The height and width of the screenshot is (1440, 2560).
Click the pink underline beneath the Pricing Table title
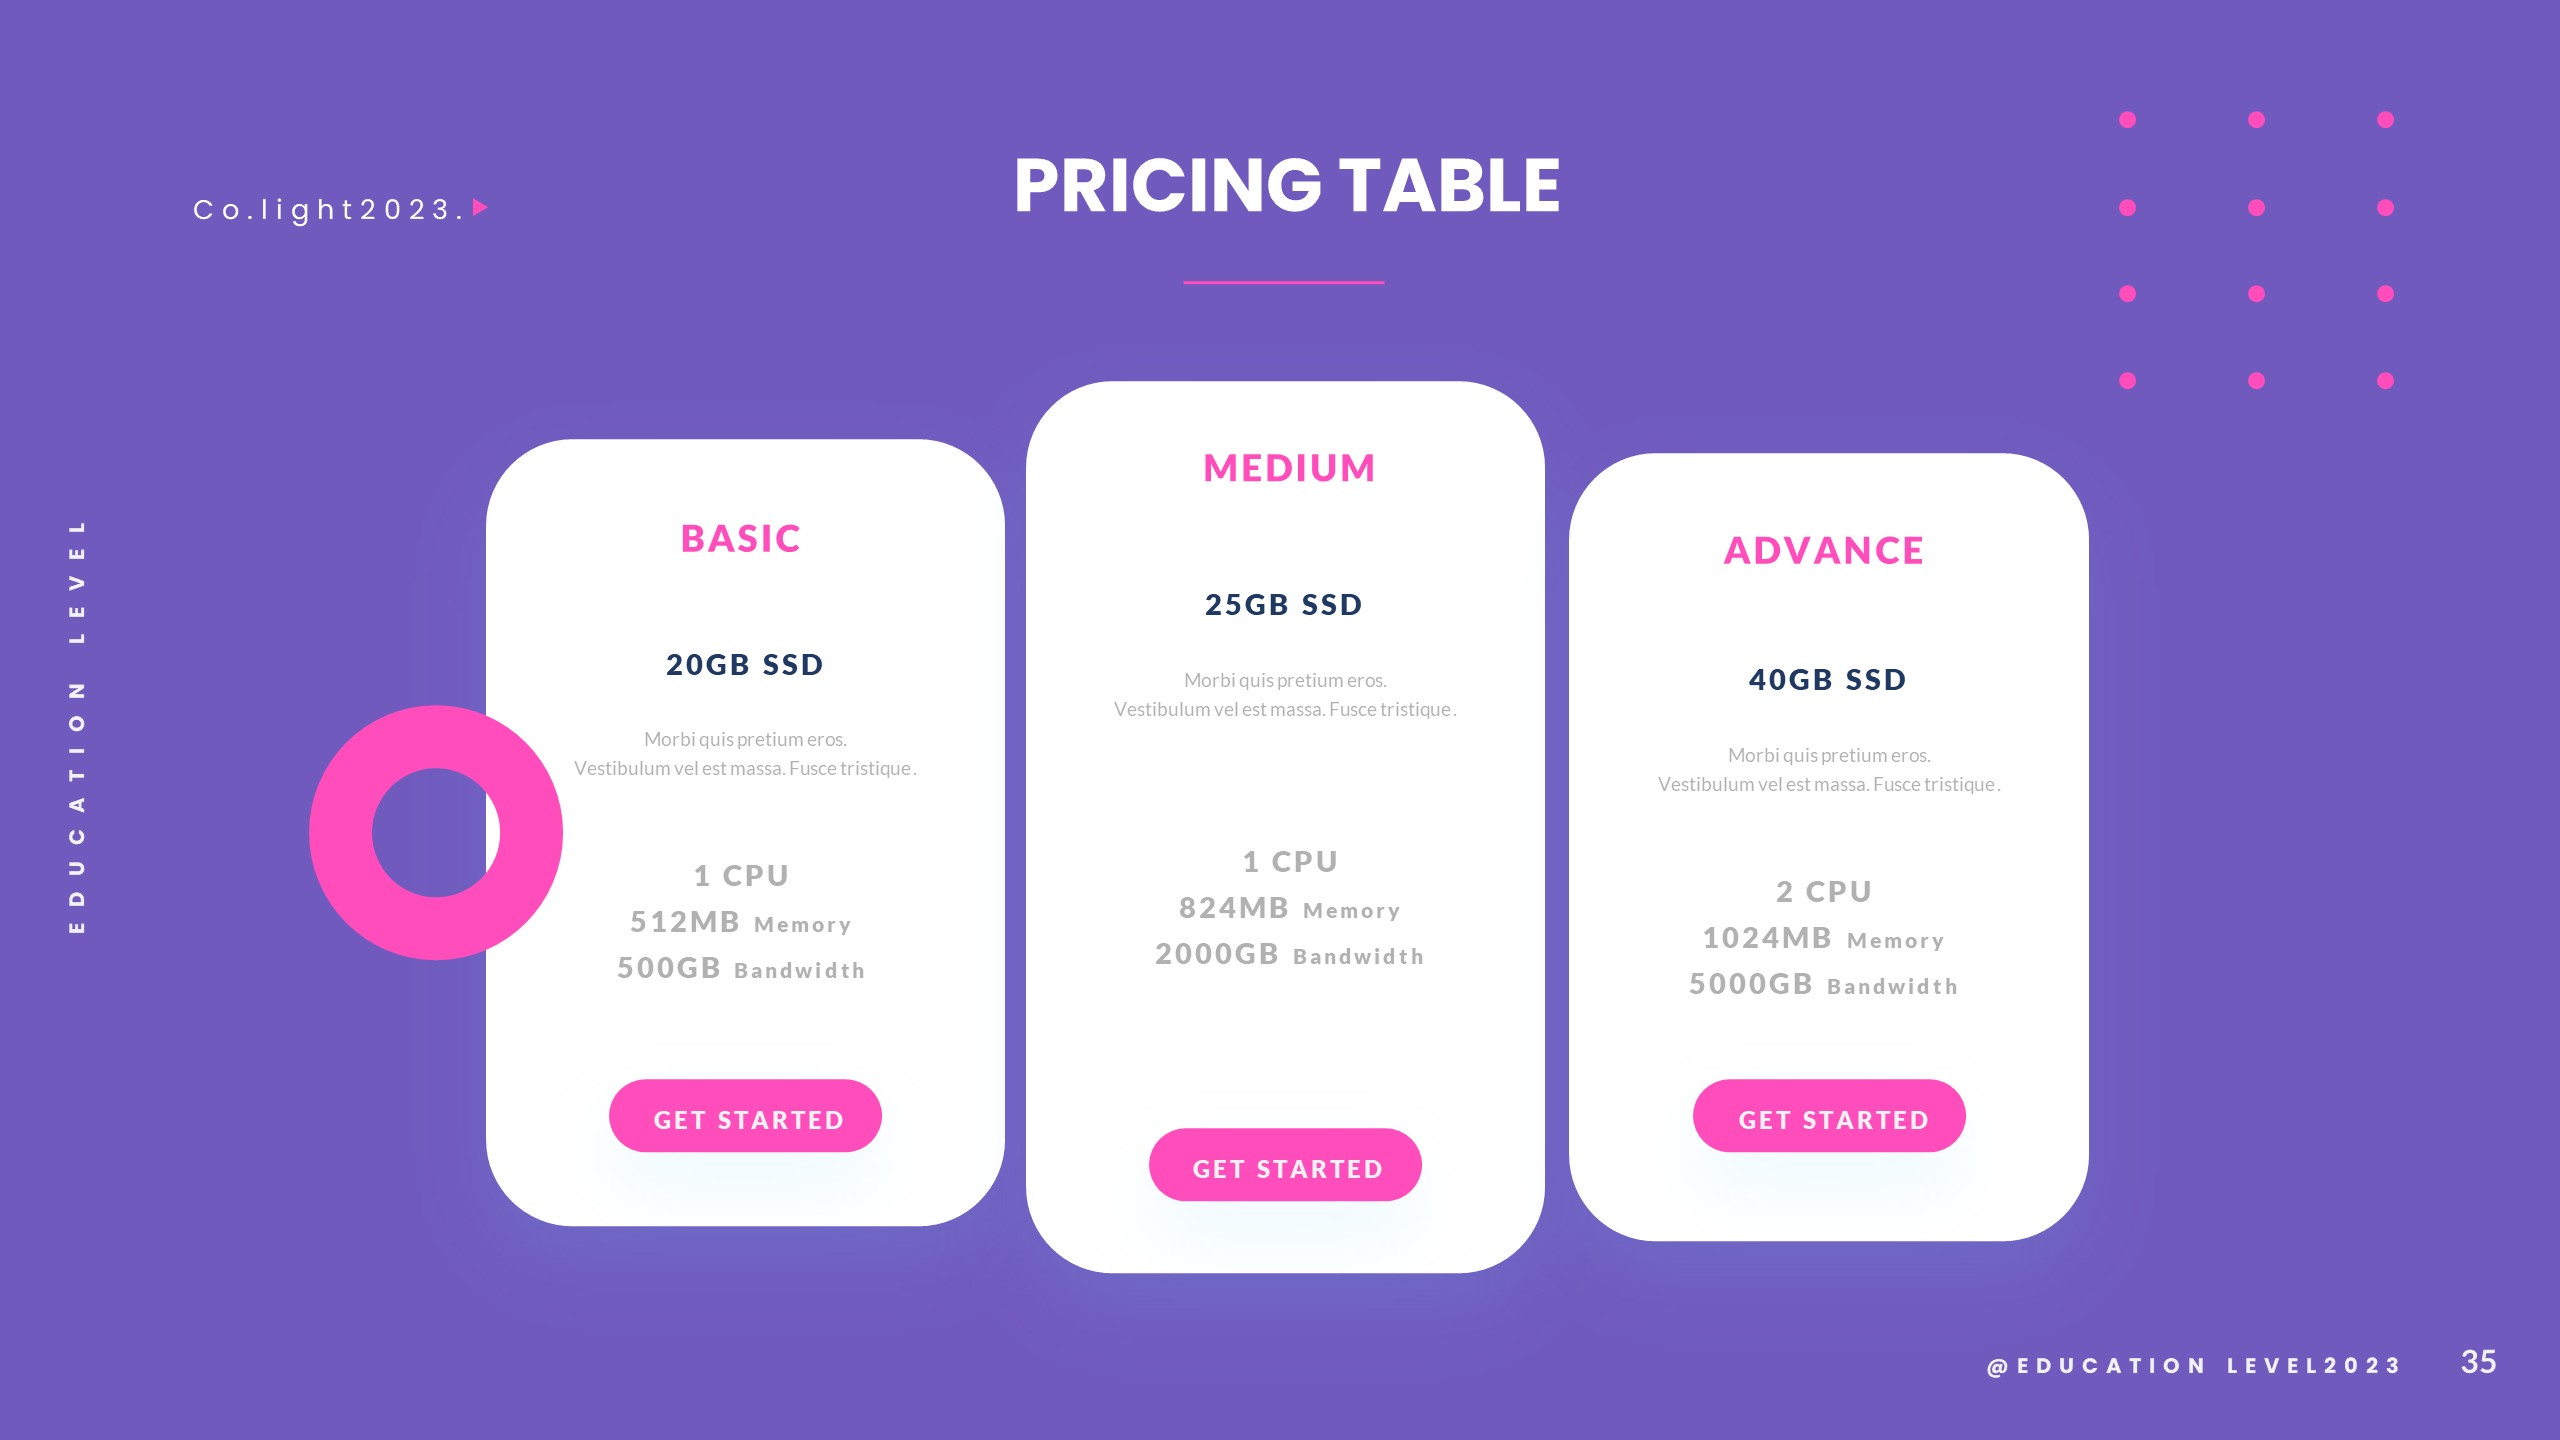pos(1283,283)
